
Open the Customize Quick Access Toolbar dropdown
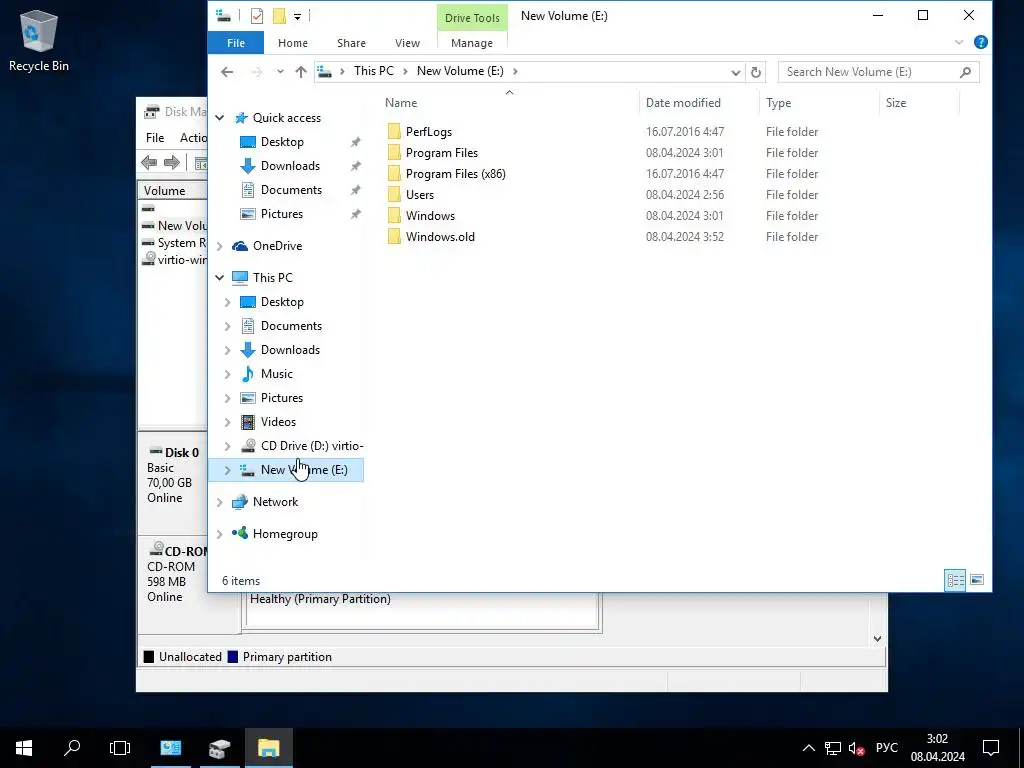click(297, 16)
